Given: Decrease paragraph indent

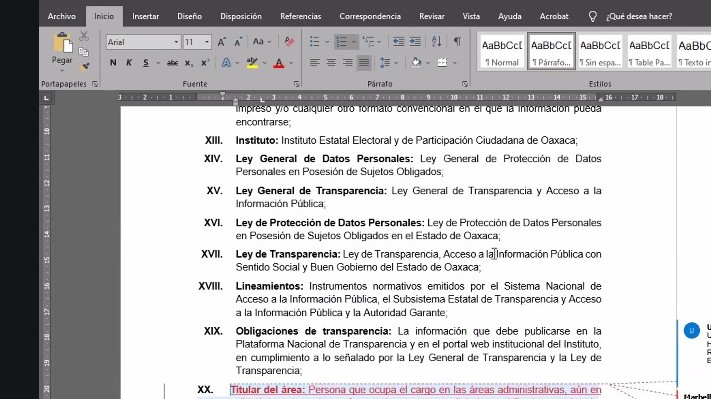Looking at the screenshot, I should click(399, 42).
